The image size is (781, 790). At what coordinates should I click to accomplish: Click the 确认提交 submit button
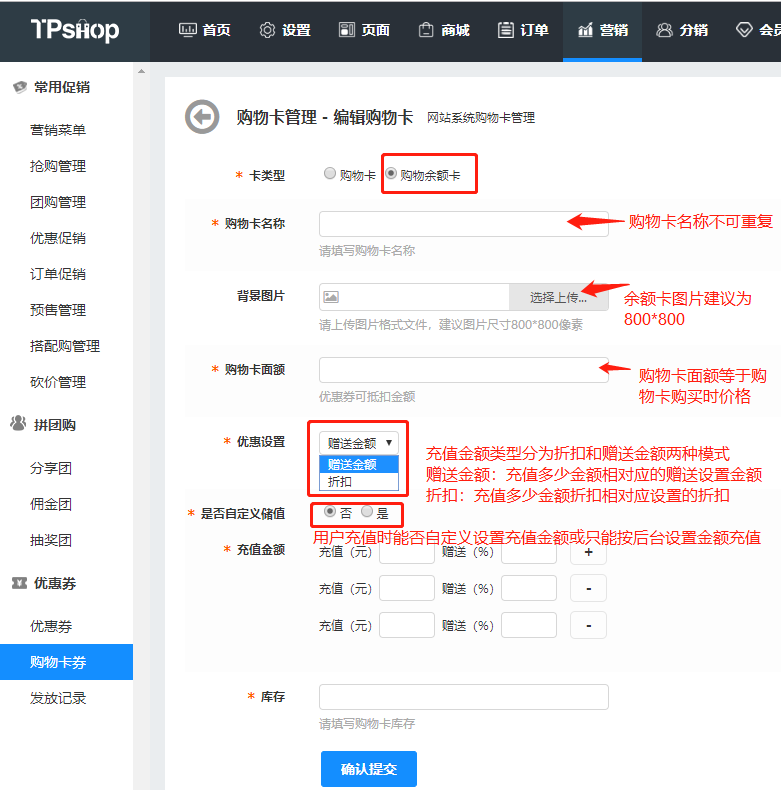tap(368, 769)
